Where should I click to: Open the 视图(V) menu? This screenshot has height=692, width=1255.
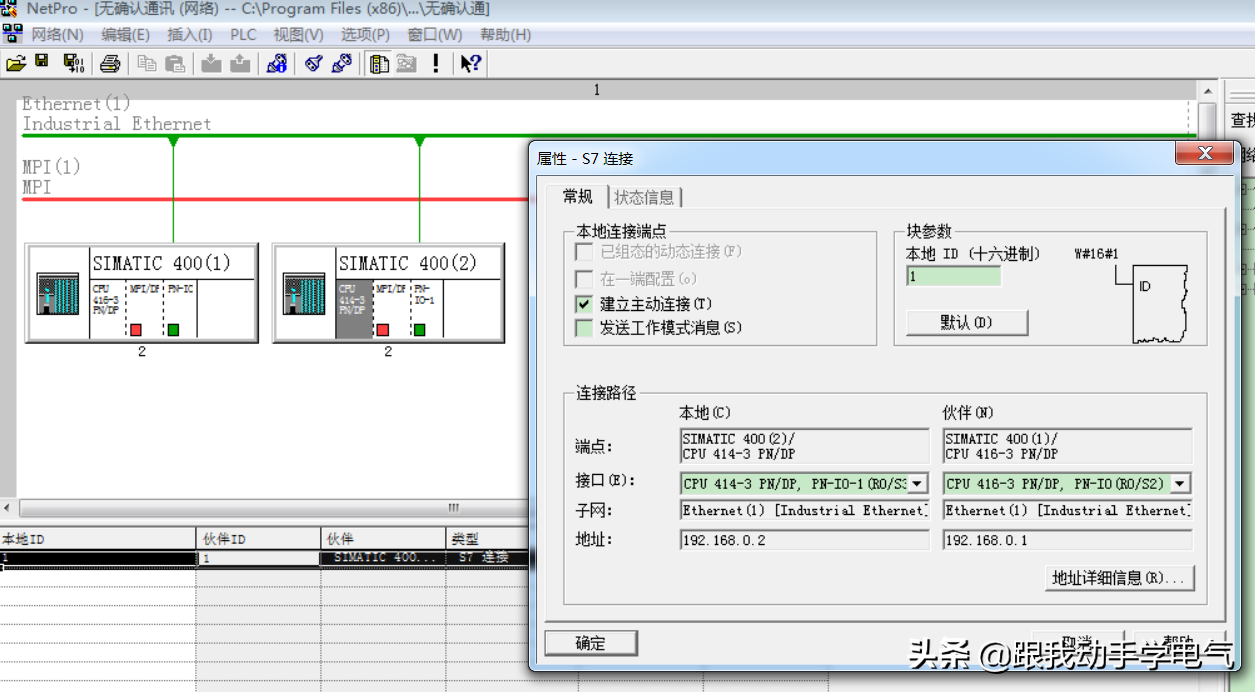click(x=298, y=35)
